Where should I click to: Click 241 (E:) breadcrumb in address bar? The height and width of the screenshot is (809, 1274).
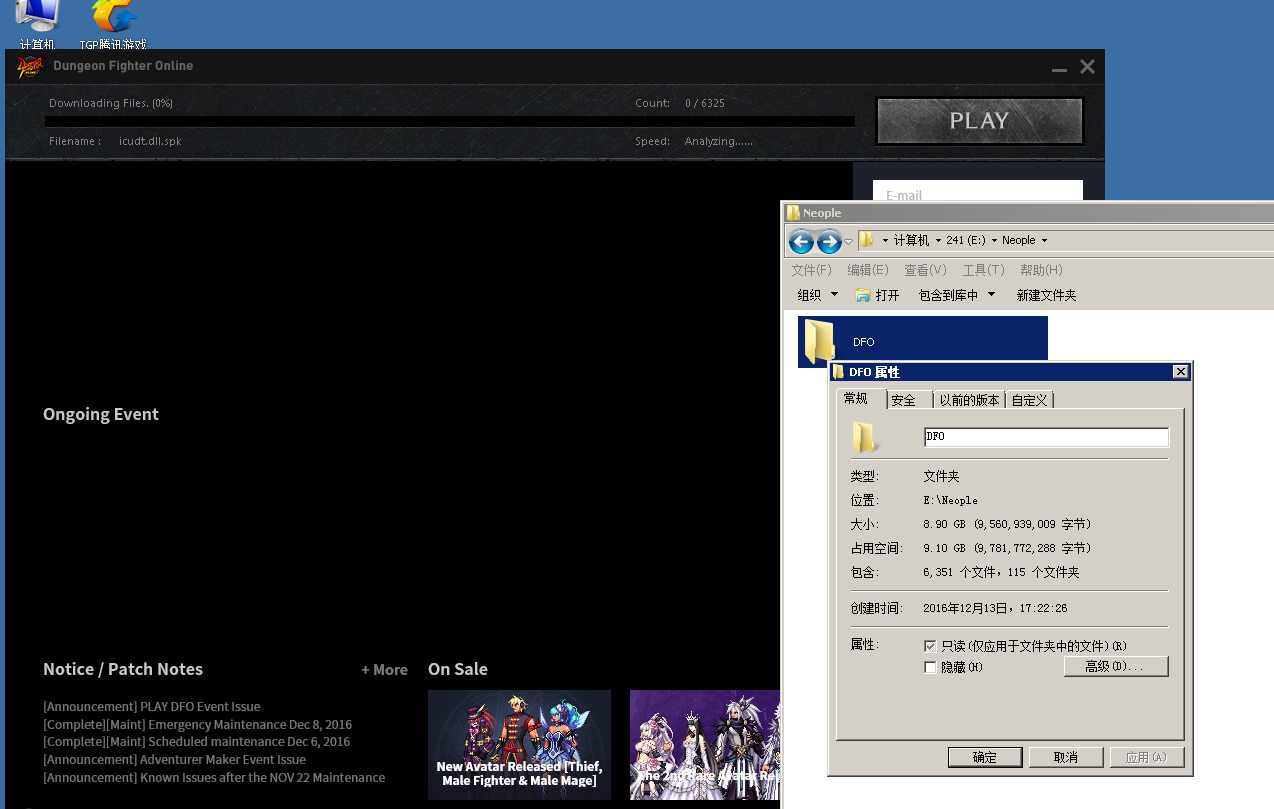[966, 240]
